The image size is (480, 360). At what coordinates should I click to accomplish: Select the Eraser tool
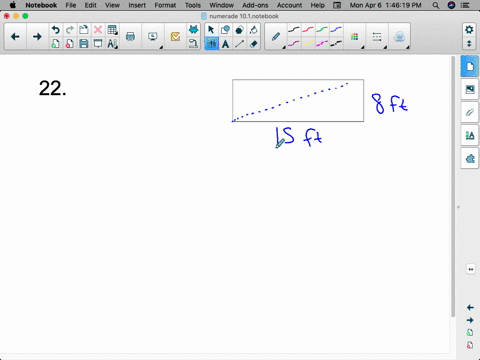click(x=253, y=43)
